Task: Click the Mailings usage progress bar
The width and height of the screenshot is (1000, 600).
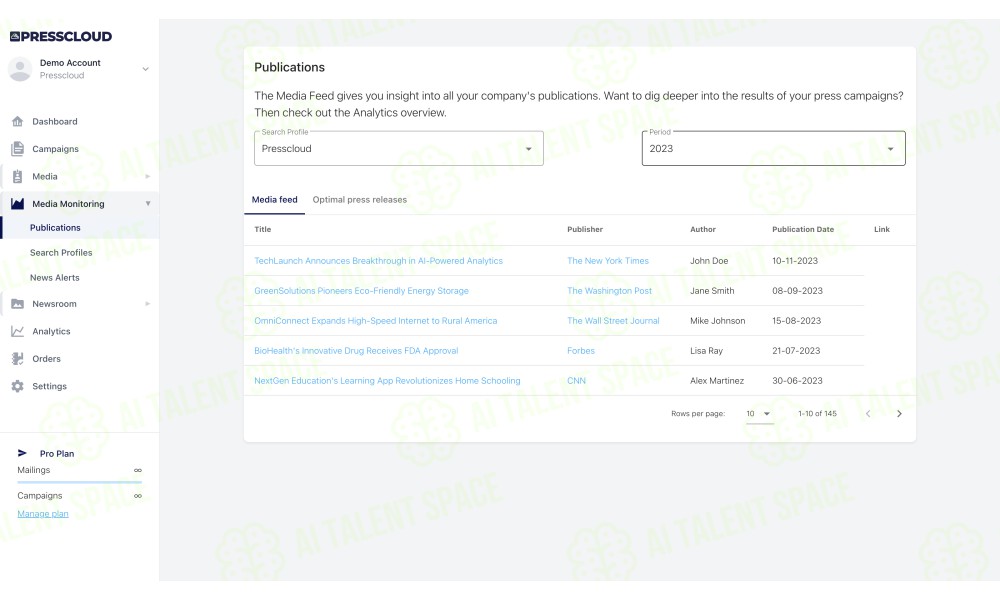Action: pos(80,483)
